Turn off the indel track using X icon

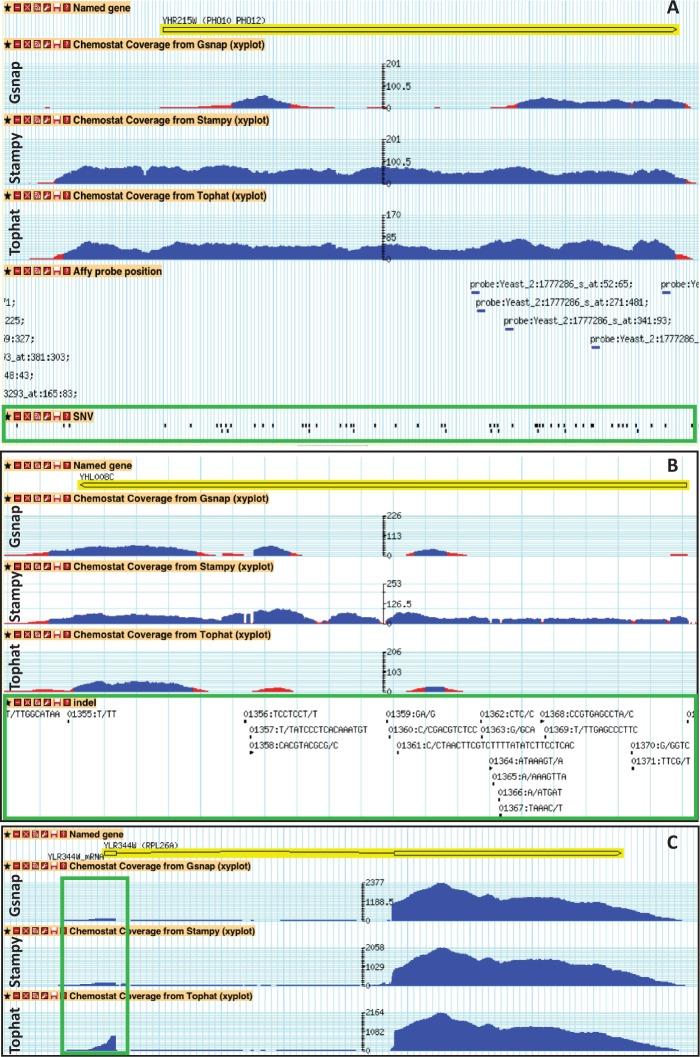[29, 703]
